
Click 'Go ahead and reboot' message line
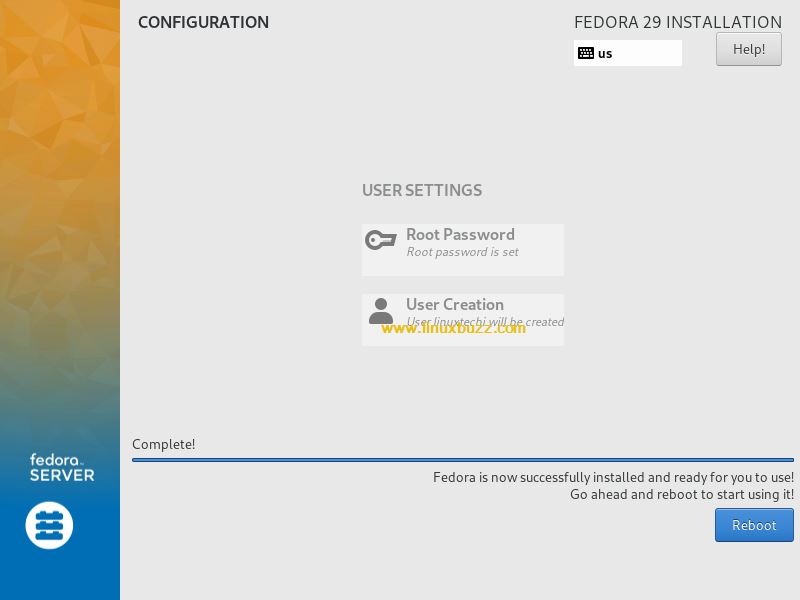coord(682,494)
